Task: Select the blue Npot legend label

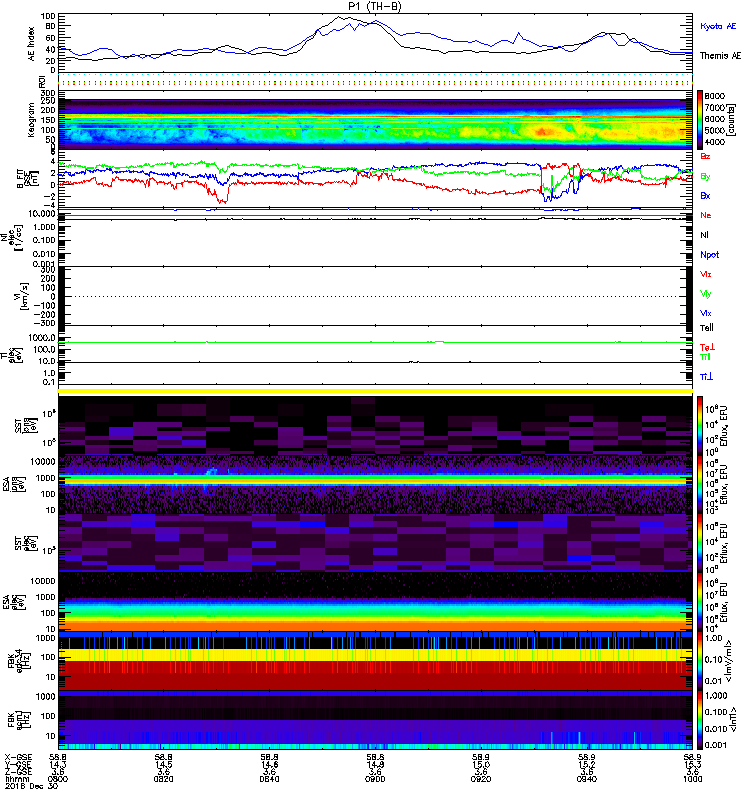Action: [x=710, y=255]
